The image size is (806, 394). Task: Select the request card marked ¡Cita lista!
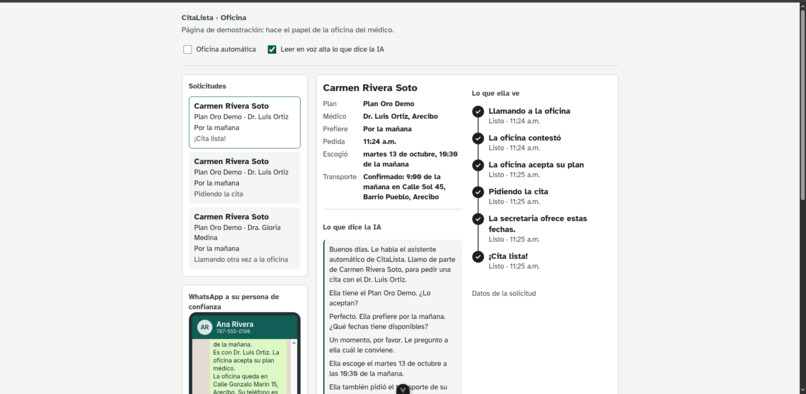pos(245,122)
